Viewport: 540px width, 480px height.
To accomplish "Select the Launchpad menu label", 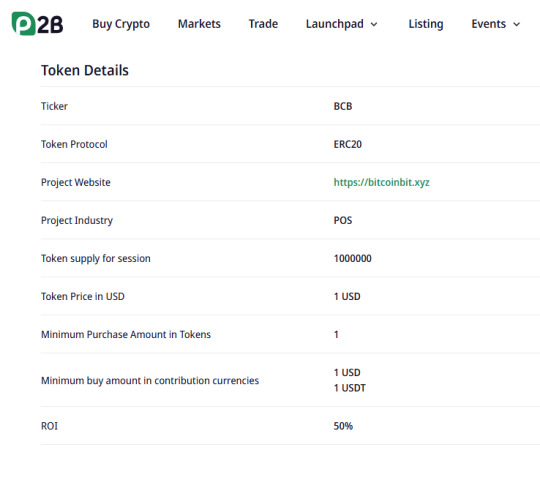I will [x=334, y=24].
